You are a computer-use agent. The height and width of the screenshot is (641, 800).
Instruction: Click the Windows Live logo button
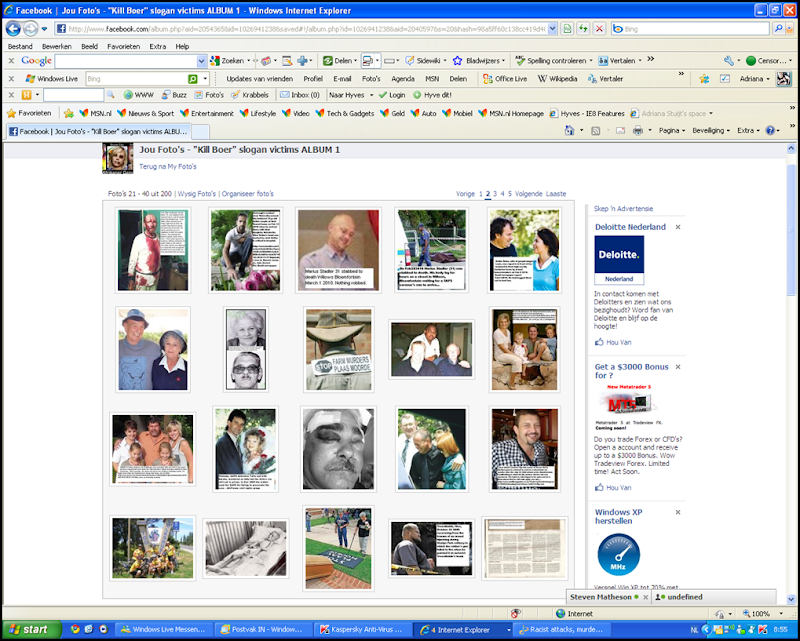click(x=52, y=79)
